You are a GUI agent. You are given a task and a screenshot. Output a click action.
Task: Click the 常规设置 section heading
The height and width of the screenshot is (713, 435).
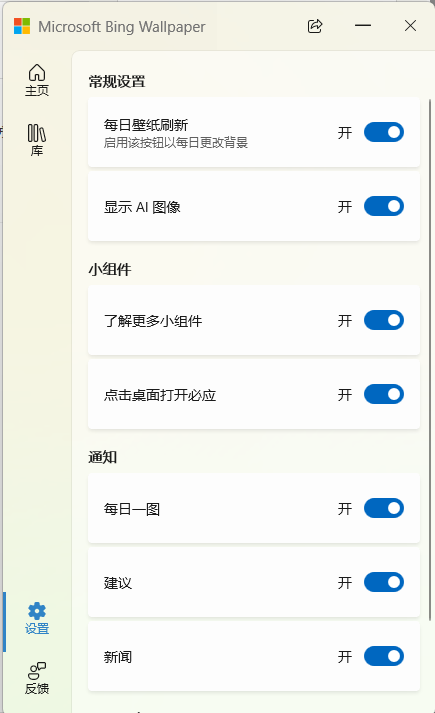117,82
